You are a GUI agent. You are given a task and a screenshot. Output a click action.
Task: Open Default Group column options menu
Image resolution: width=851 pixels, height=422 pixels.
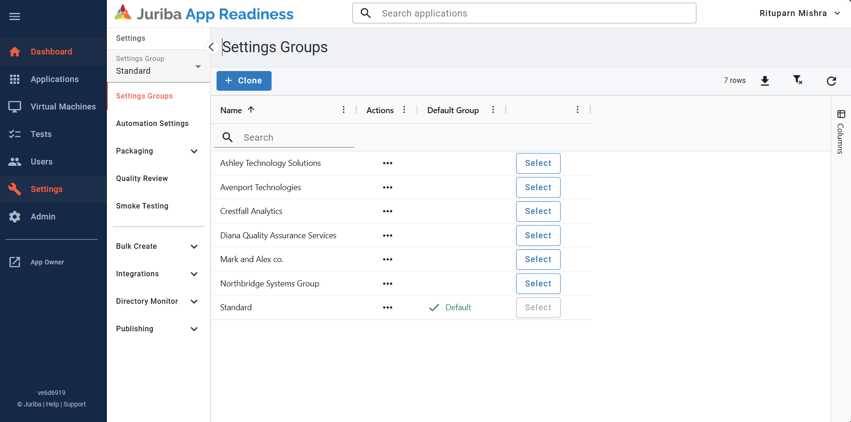[493, 110]
